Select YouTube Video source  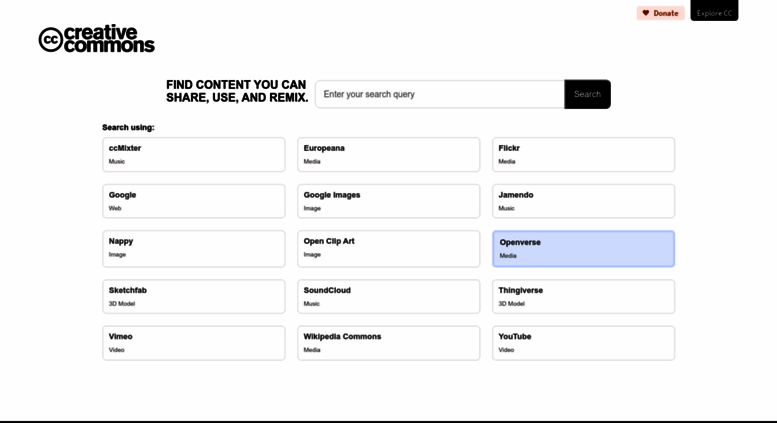click(583, 343)
